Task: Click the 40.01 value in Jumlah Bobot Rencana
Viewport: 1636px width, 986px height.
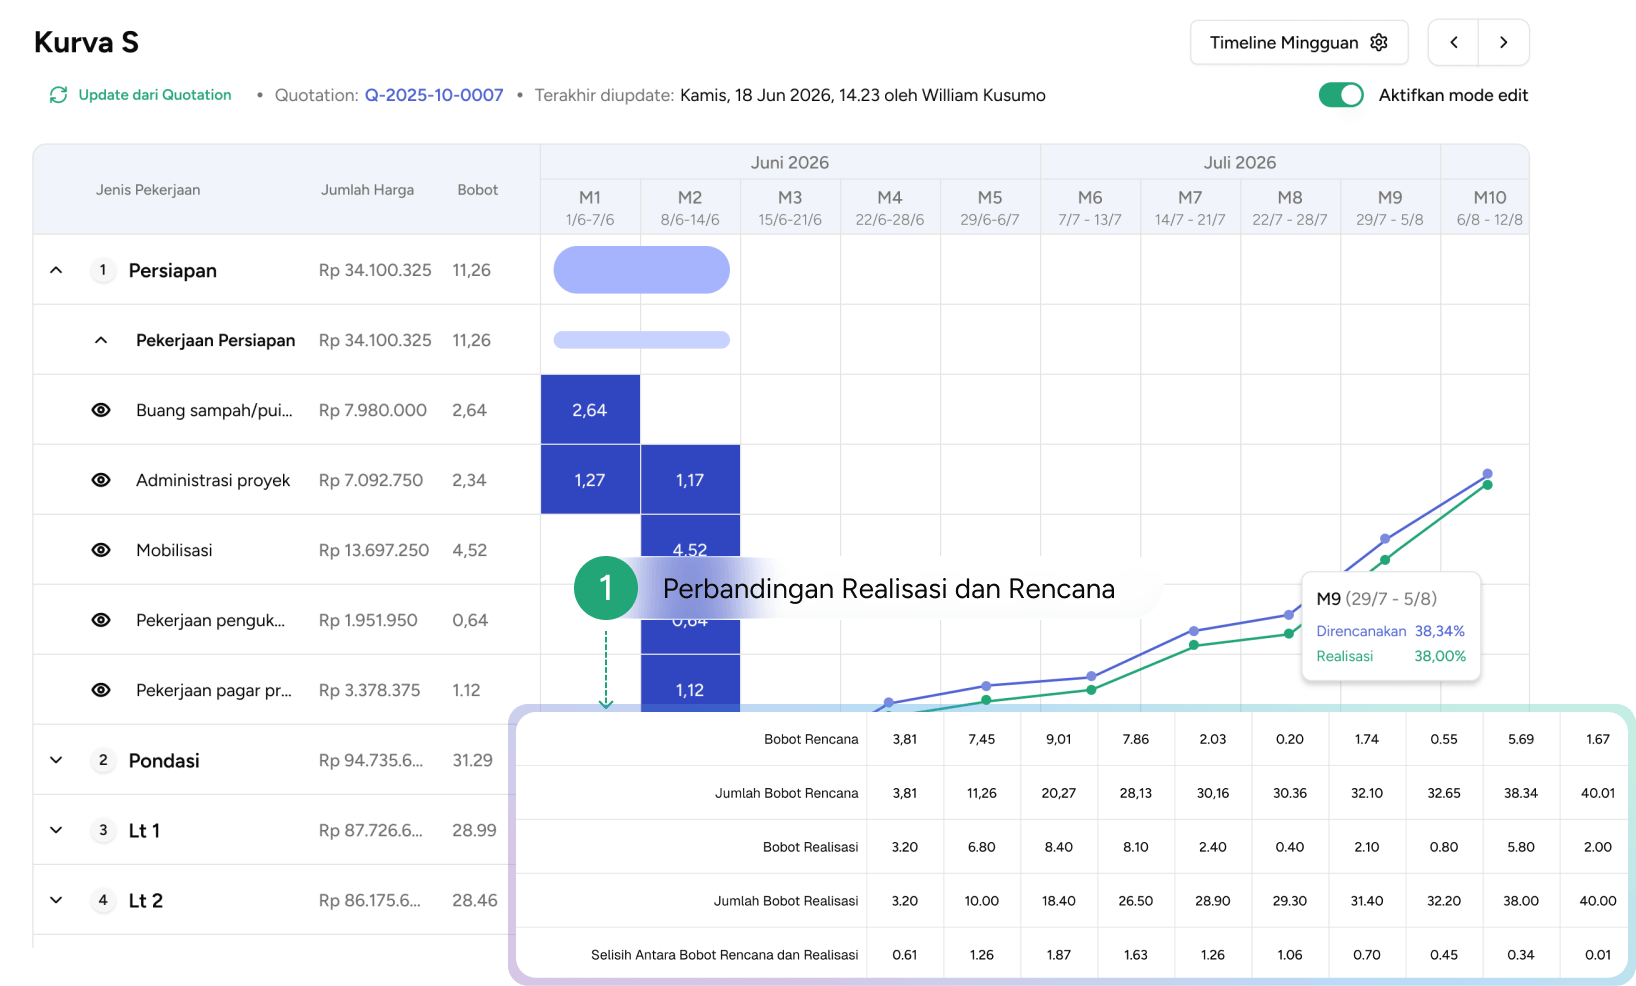Action: coord(1598,793)
